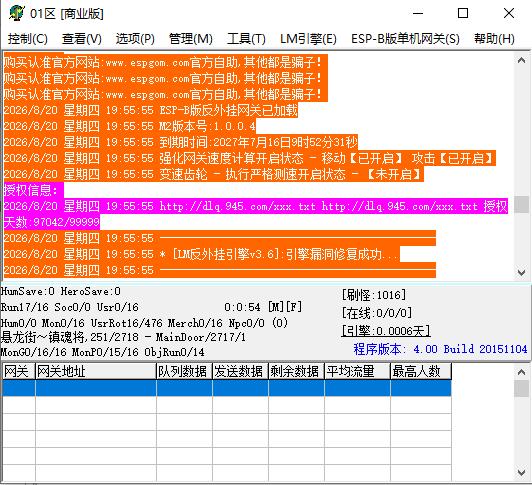
Task: Click the 授权信息: log line
Action: pos(34,190)
